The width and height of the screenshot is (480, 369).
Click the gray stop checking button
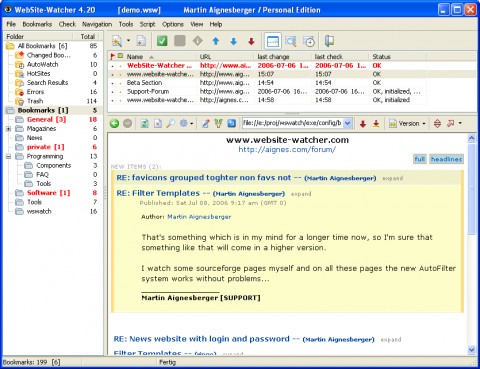pyautogui.click(x=180, y=41)
